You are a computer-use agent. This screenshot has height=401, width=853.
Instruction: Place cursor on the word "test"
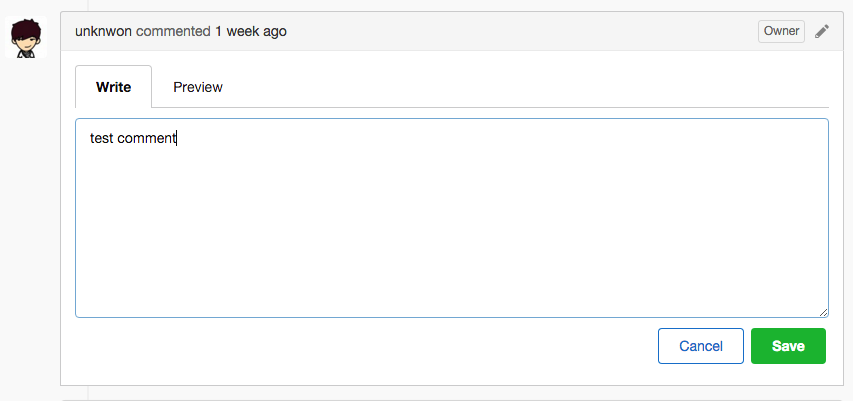tap(101, 138)
